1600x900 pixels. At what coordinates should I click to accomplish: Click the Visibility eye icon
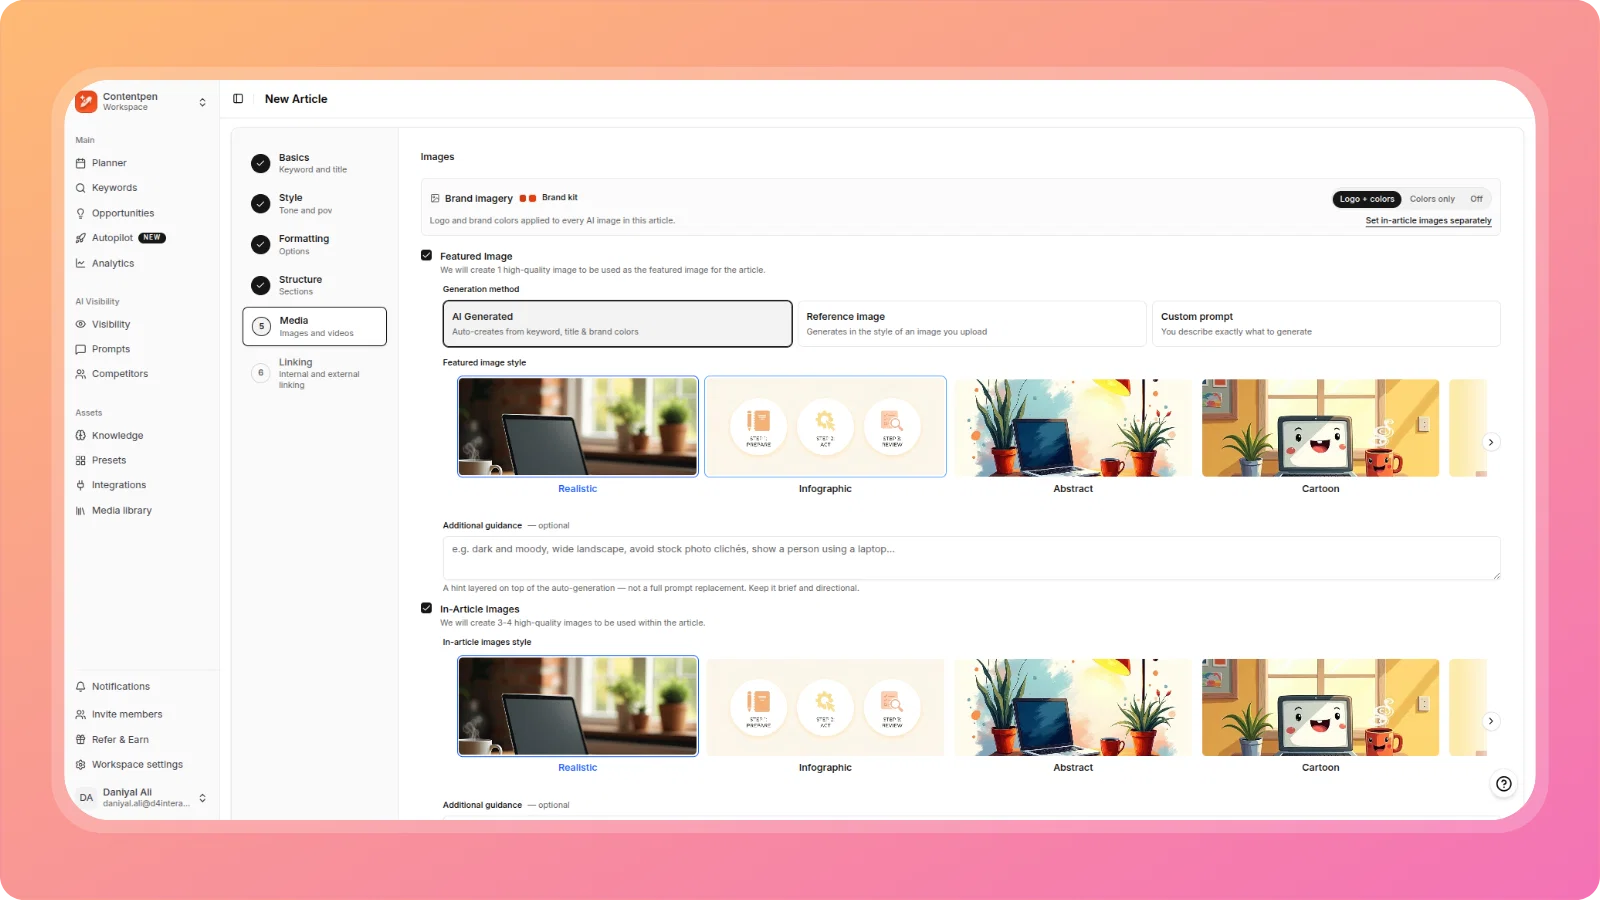tap(81, 324)
